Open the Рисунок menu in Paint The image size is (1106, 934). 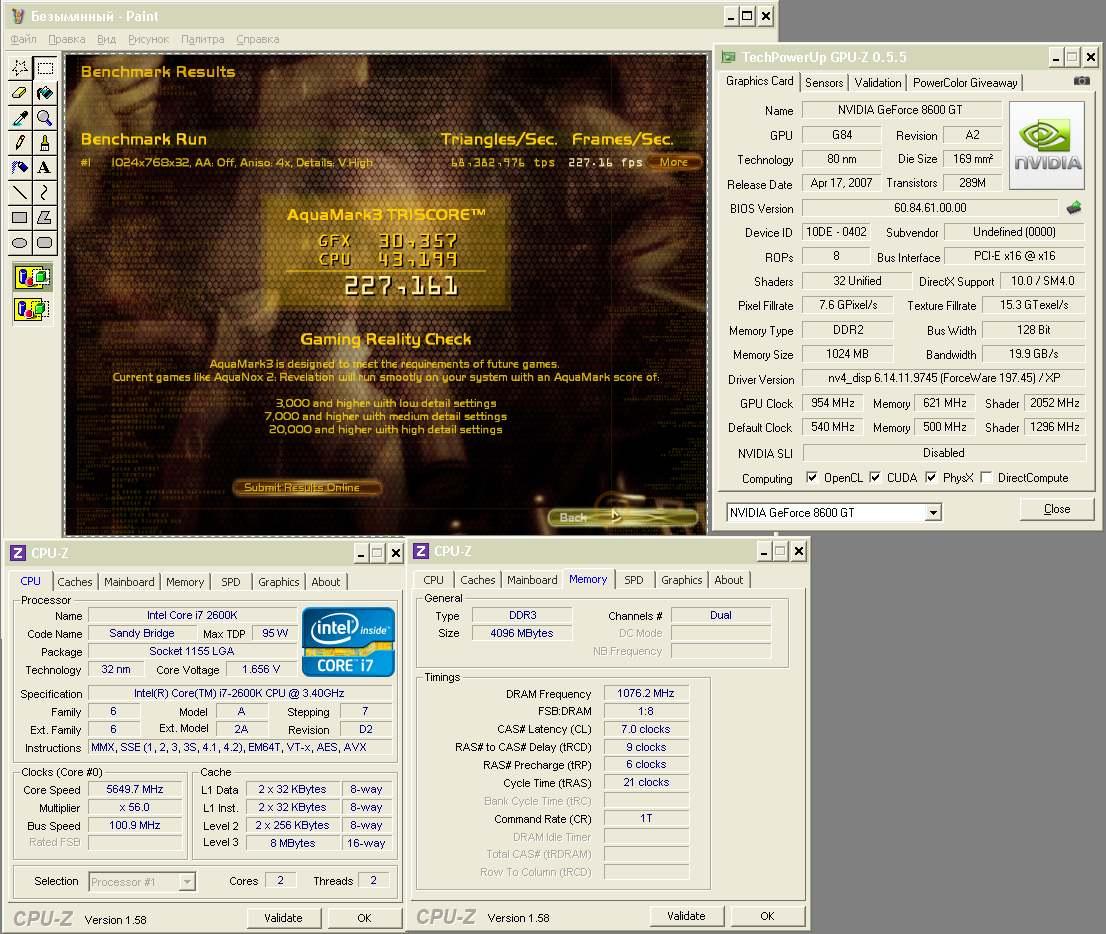tap(148, 40)
